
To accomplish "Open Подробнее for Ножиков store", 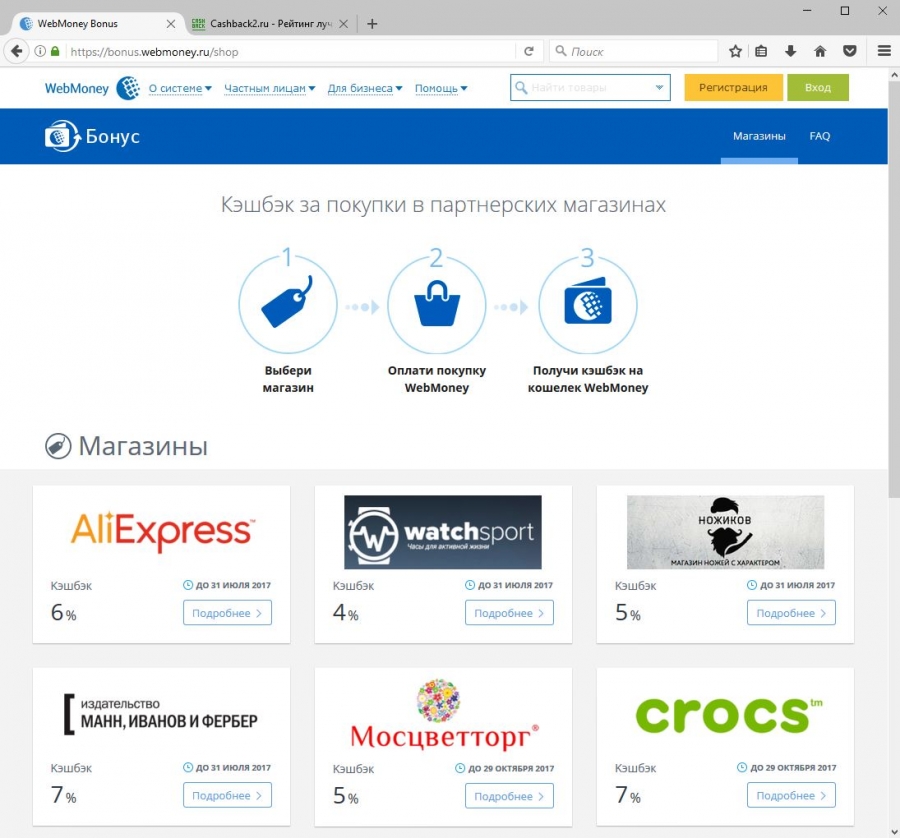I will 791,613.
